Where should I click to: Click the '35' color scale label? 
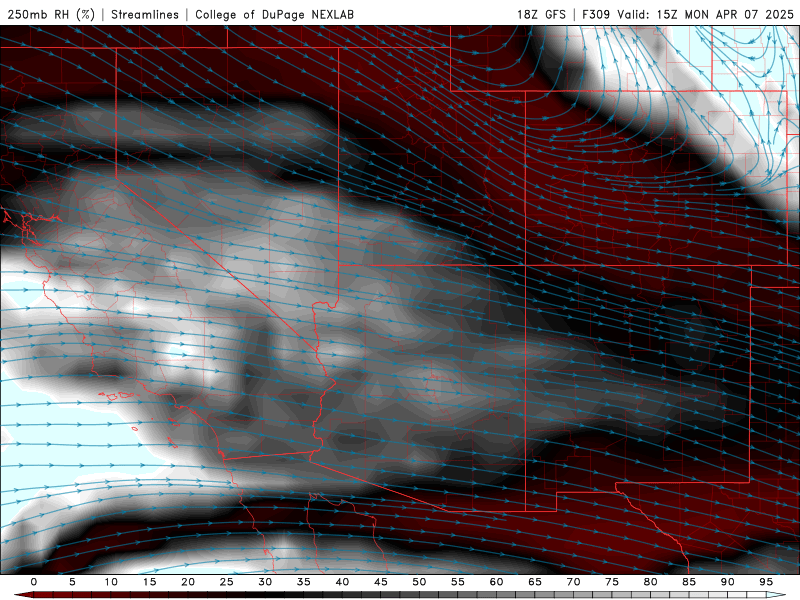click(x=304, y=582)
